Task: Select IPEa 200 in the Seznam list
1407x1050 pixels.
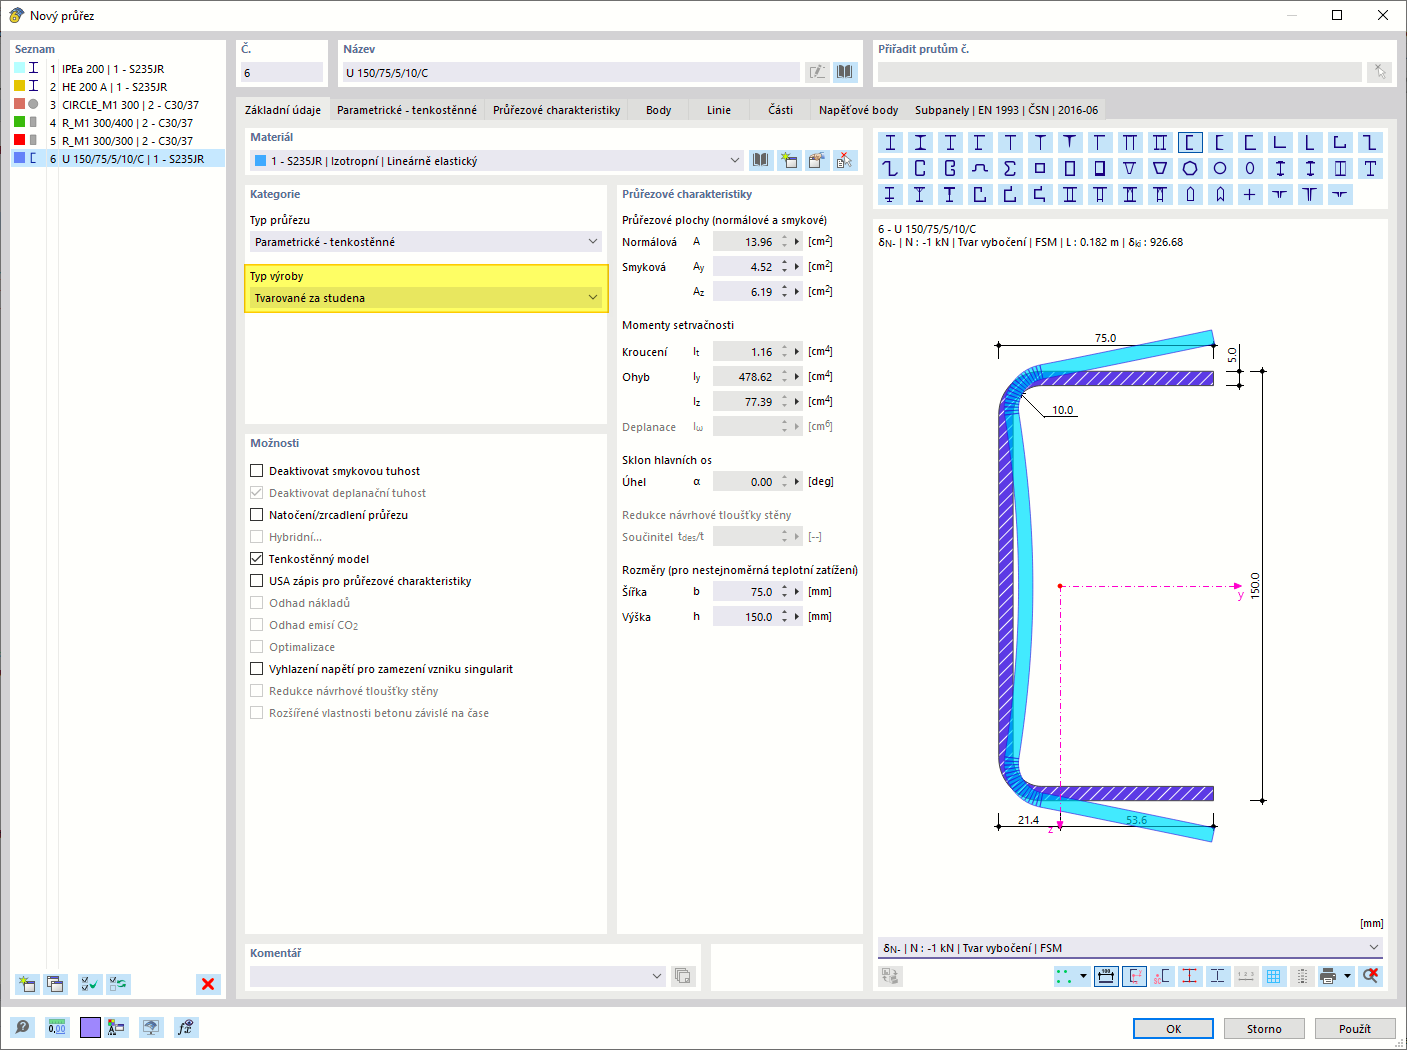Action: click(118, 69)
